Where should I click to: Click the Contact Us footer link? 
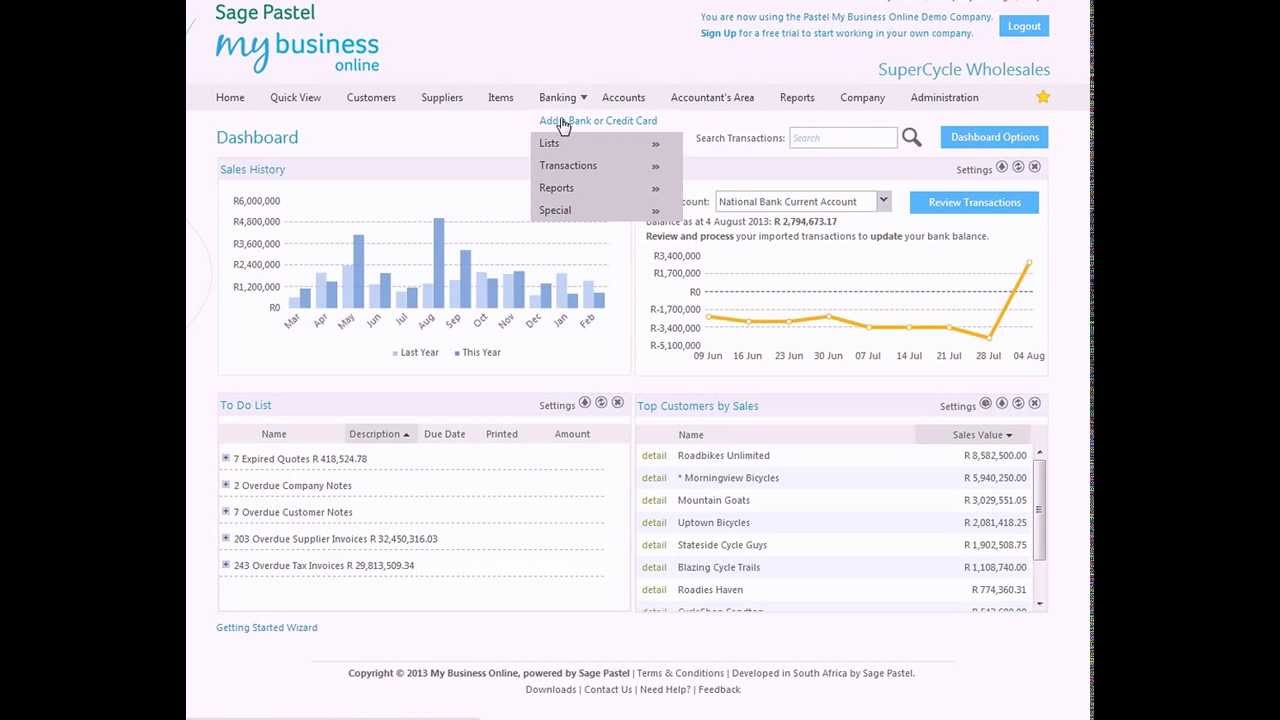[x=608, y=689]
